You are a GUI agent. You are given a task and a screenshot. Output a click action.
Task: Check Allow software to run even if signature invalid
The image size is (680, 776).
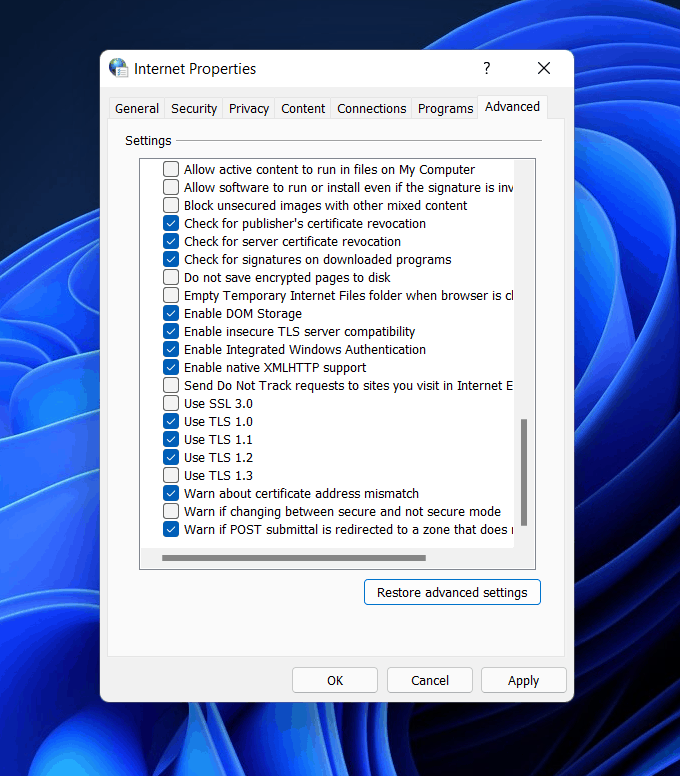tap(171, 187)
